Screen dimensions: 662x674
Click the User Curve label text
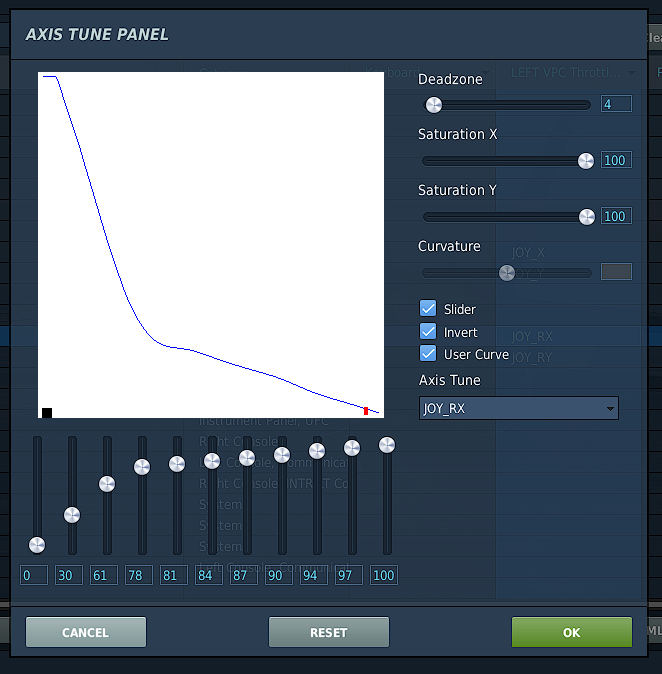[x=476, y=355]
